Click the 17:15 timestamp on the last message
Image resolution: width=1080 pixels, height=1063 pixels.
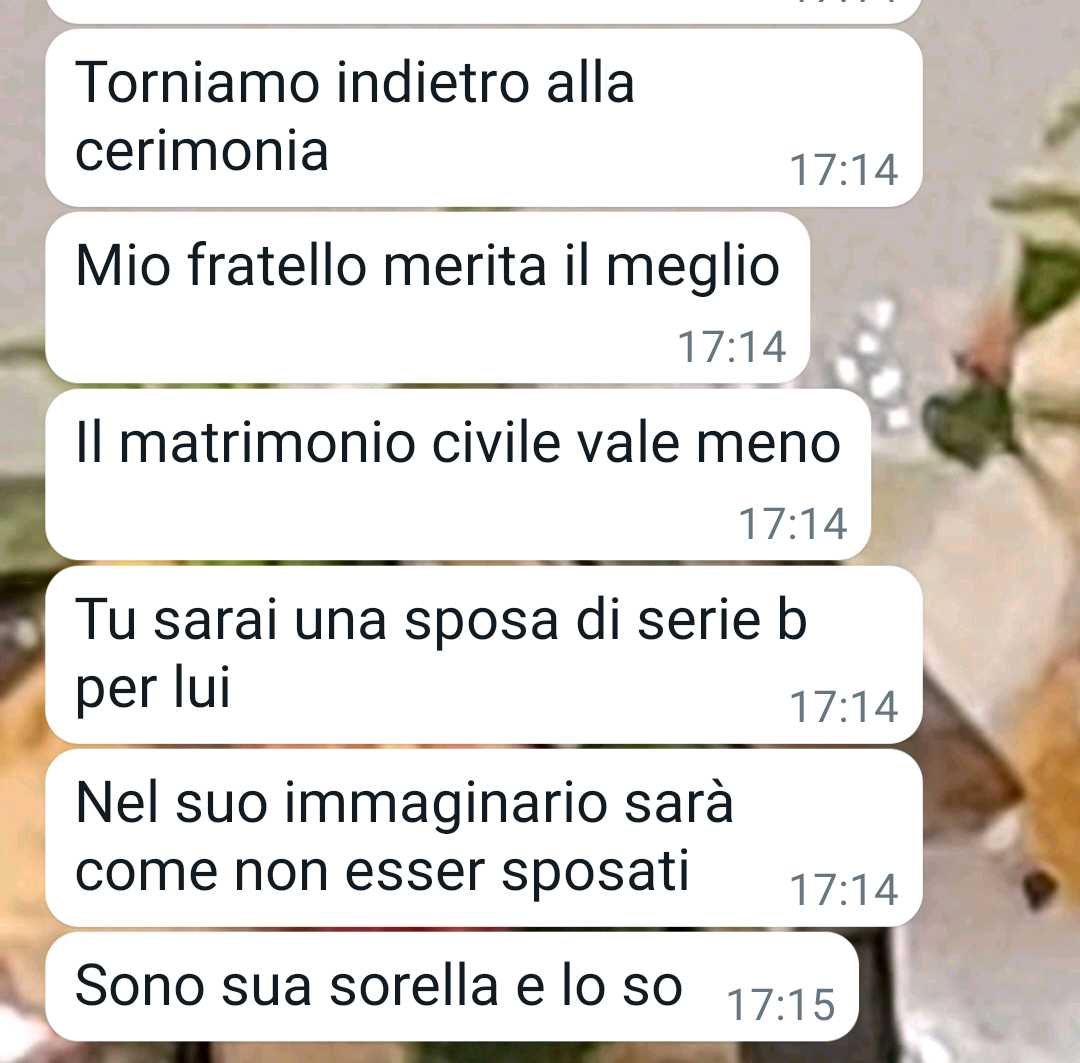781,1005
